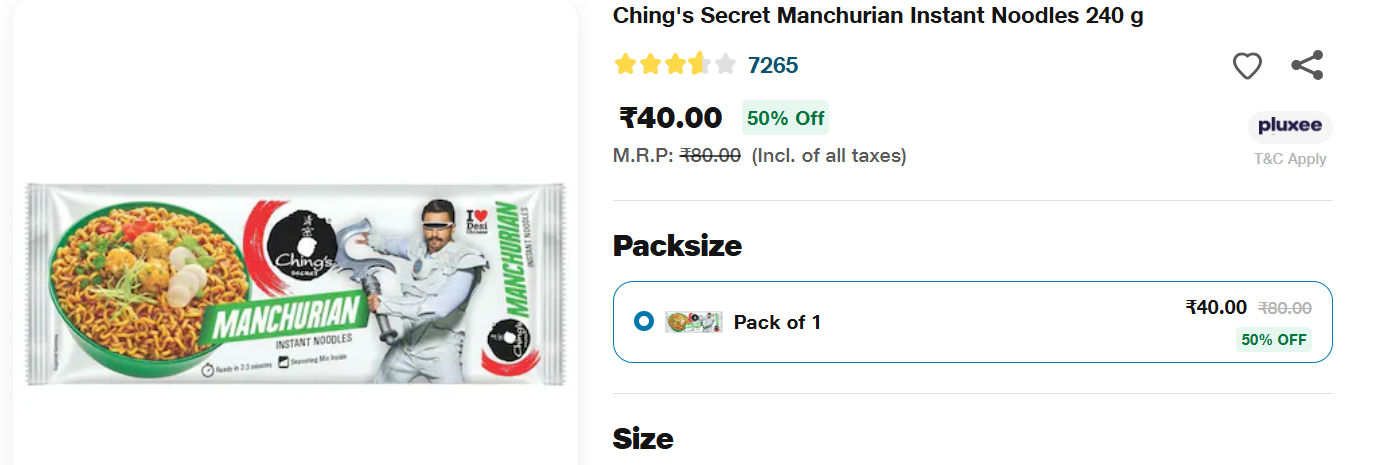Click the large Manchurian noodles product image

pos(295,284)
